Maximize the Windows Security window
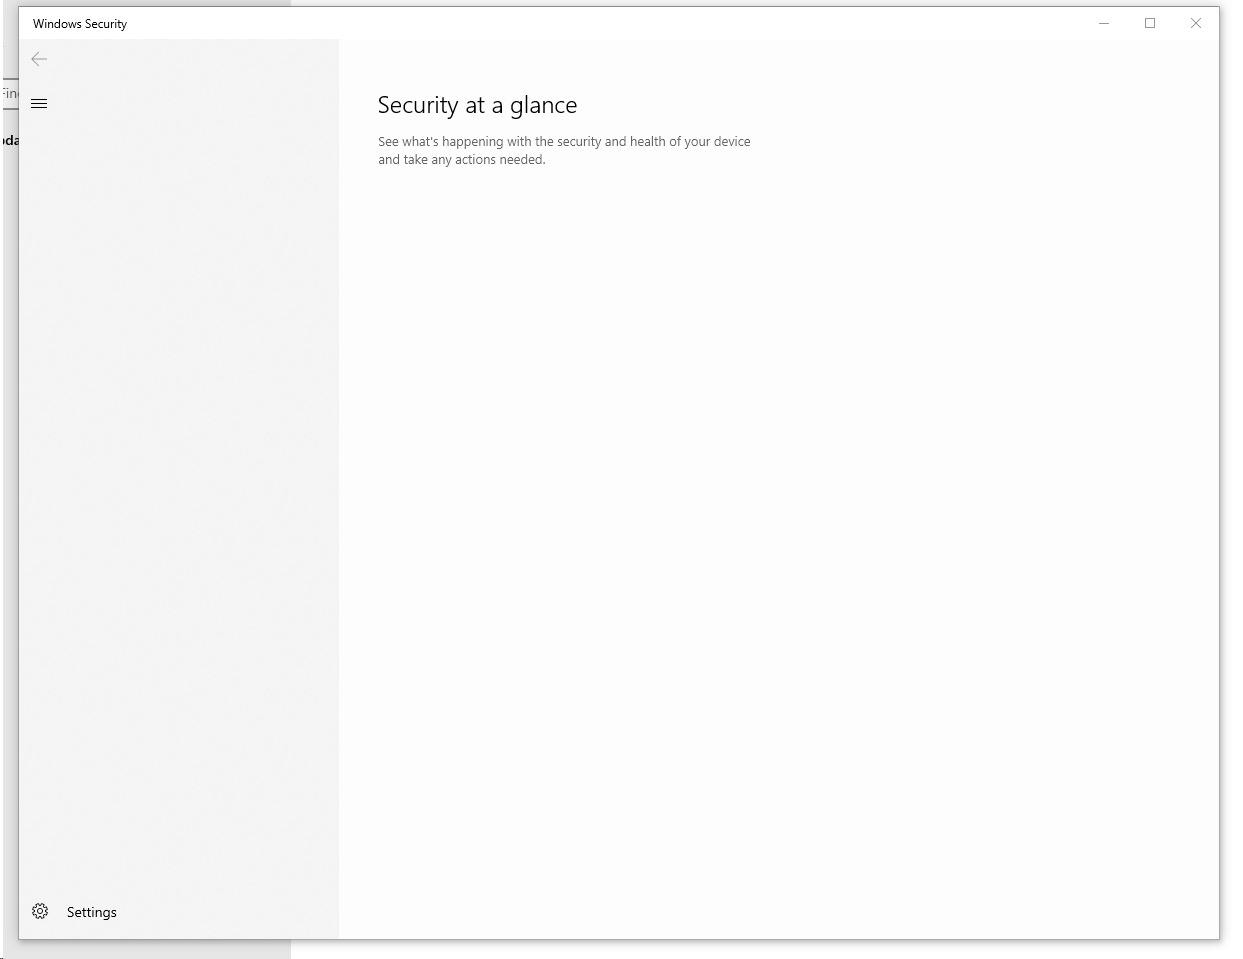Image resolution: width=1243 pixels, height=959 pixels. [1150, 23]
